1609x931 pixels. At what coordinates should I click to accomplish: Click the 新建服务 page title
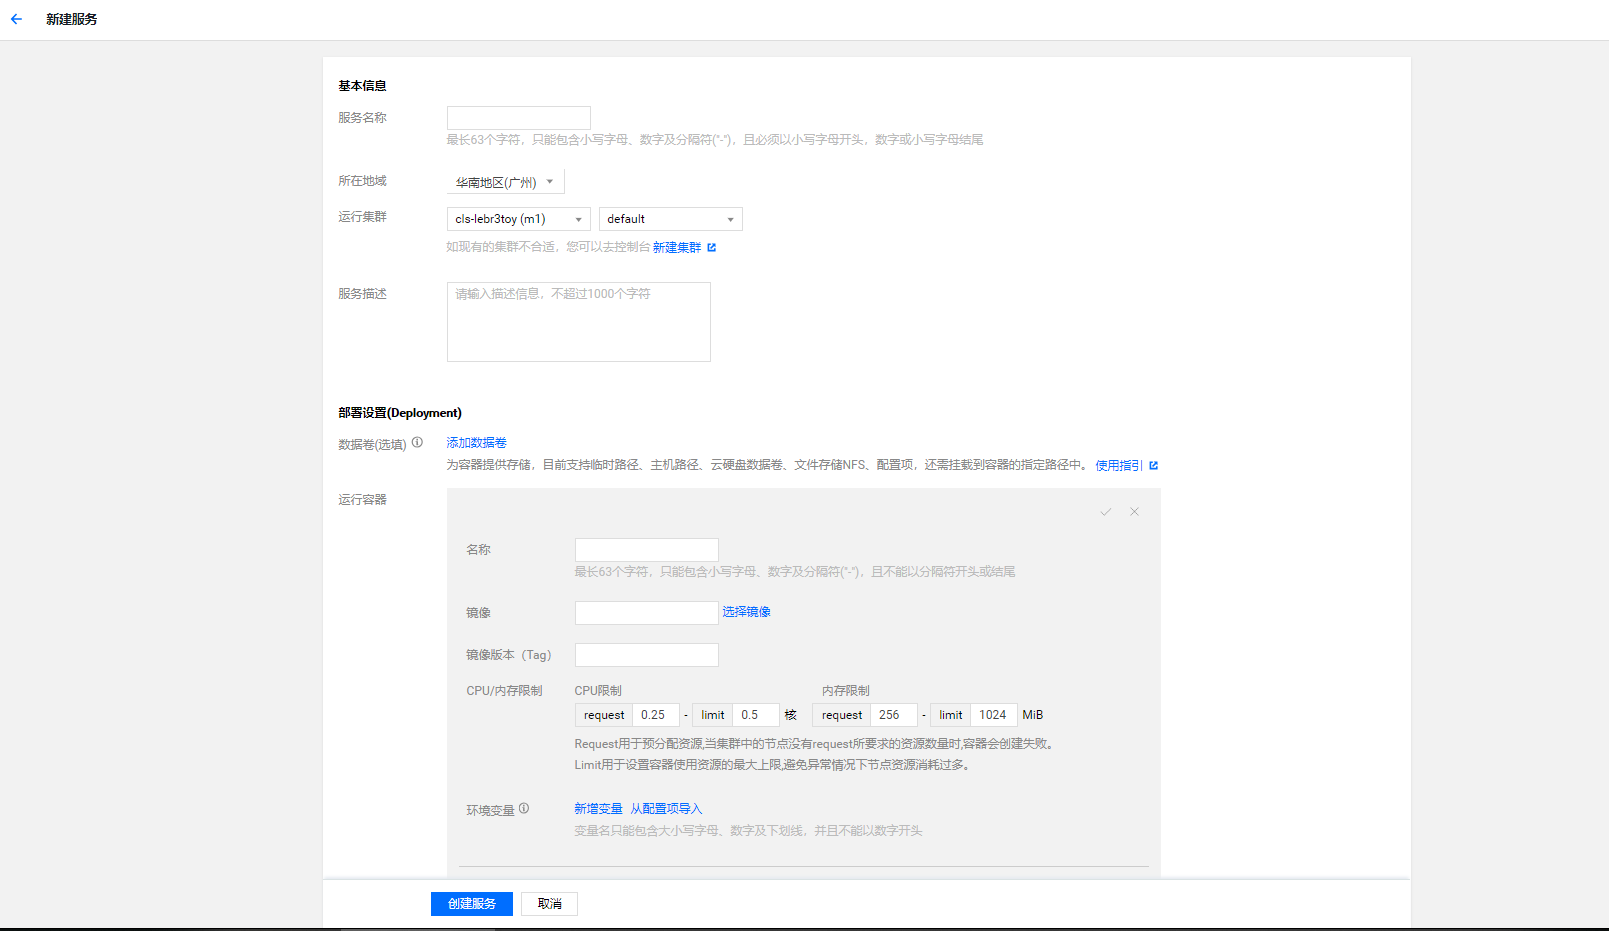pyautogui.click(x=72, y=19)
